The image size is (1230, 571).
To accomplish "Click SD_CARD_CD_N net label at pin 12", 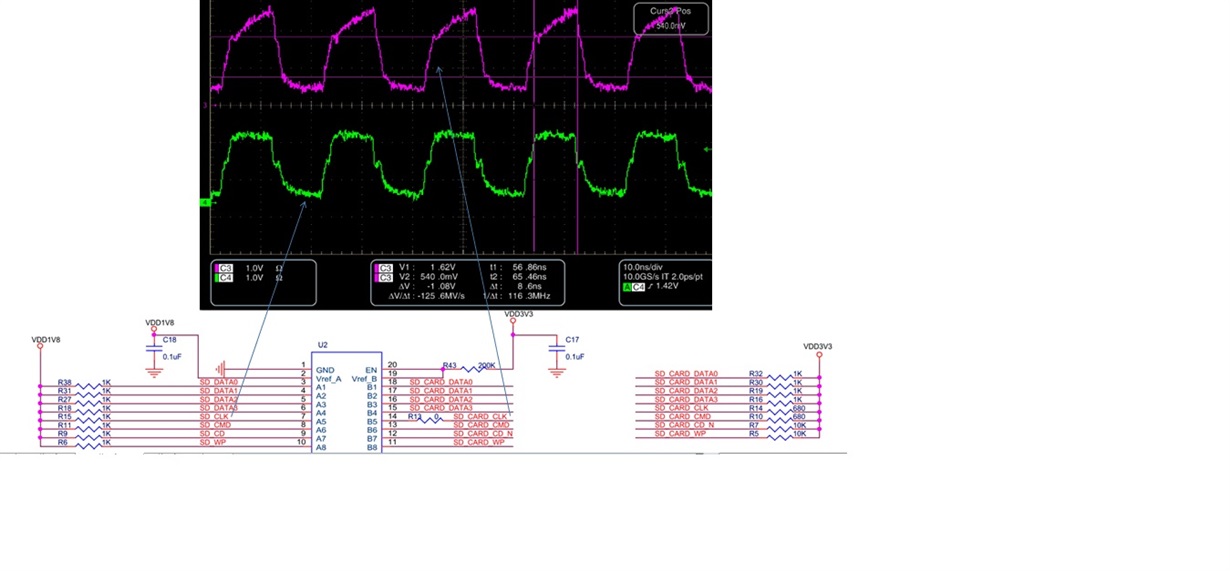I will click(x=483, y=433).
